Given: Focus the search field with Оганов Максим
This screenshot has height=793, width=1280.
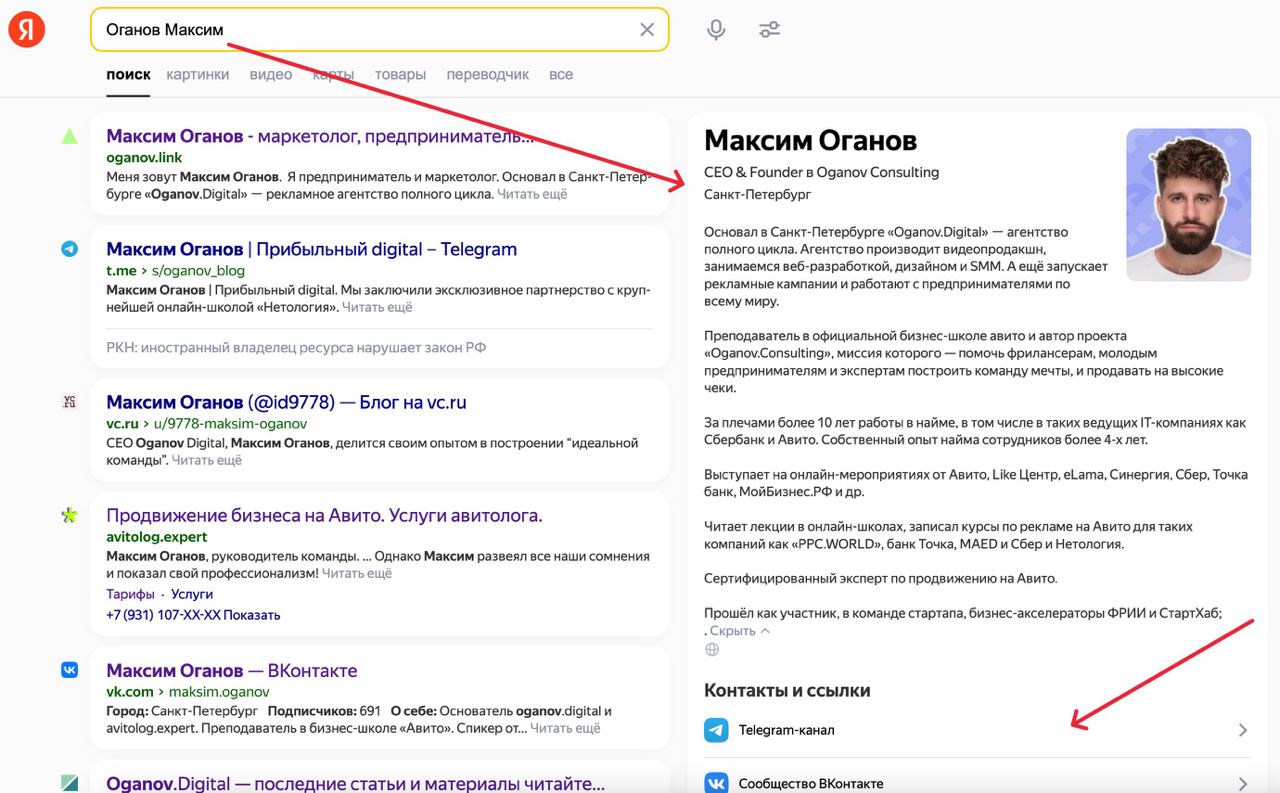Looking at the screenshot, I should pos(380,30).
